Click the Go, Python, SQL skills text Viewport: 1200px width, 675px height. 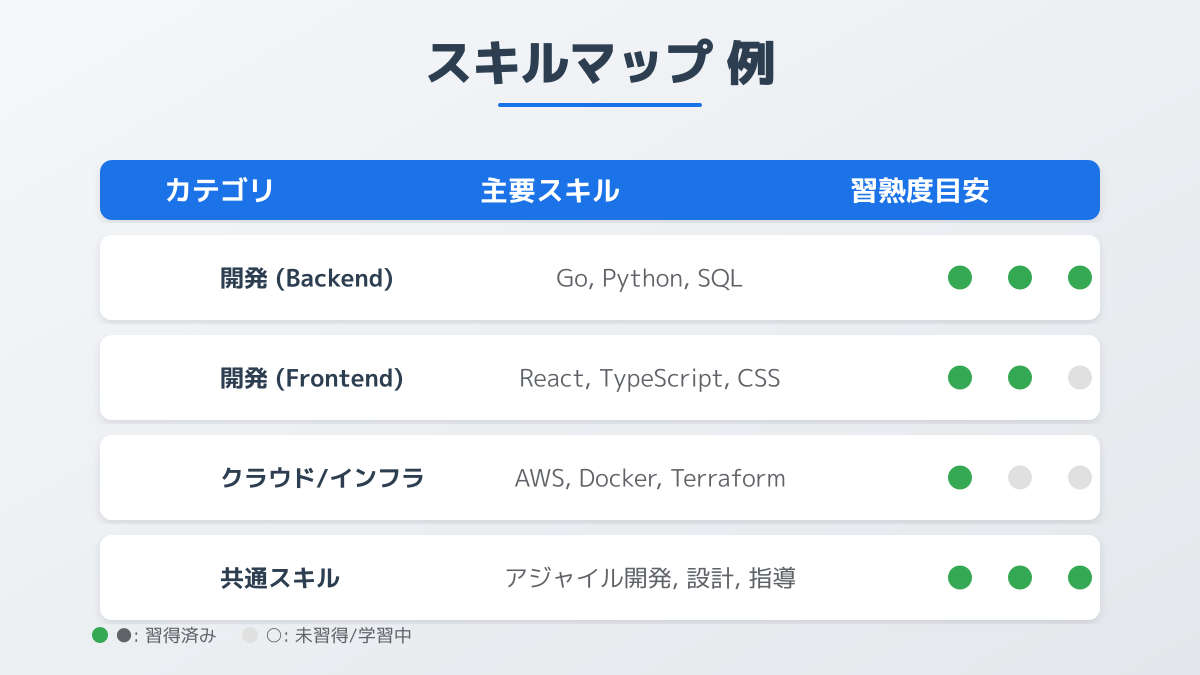[650, 278]
